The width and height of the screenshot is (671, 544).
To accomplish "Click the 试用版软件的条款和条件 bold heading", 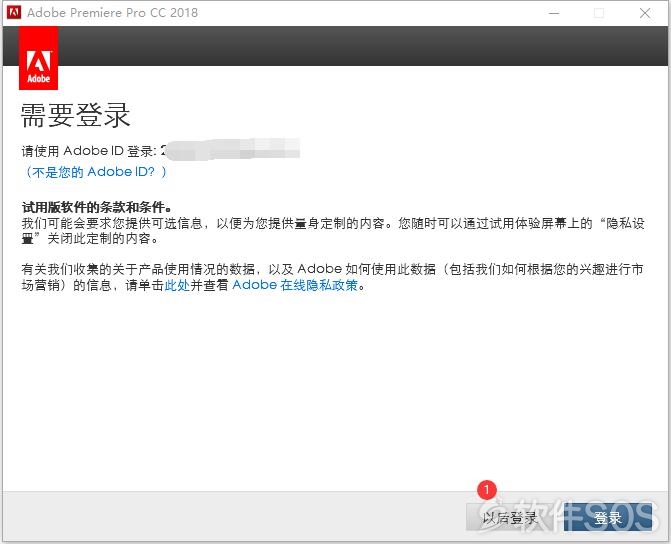I will 97,207.
